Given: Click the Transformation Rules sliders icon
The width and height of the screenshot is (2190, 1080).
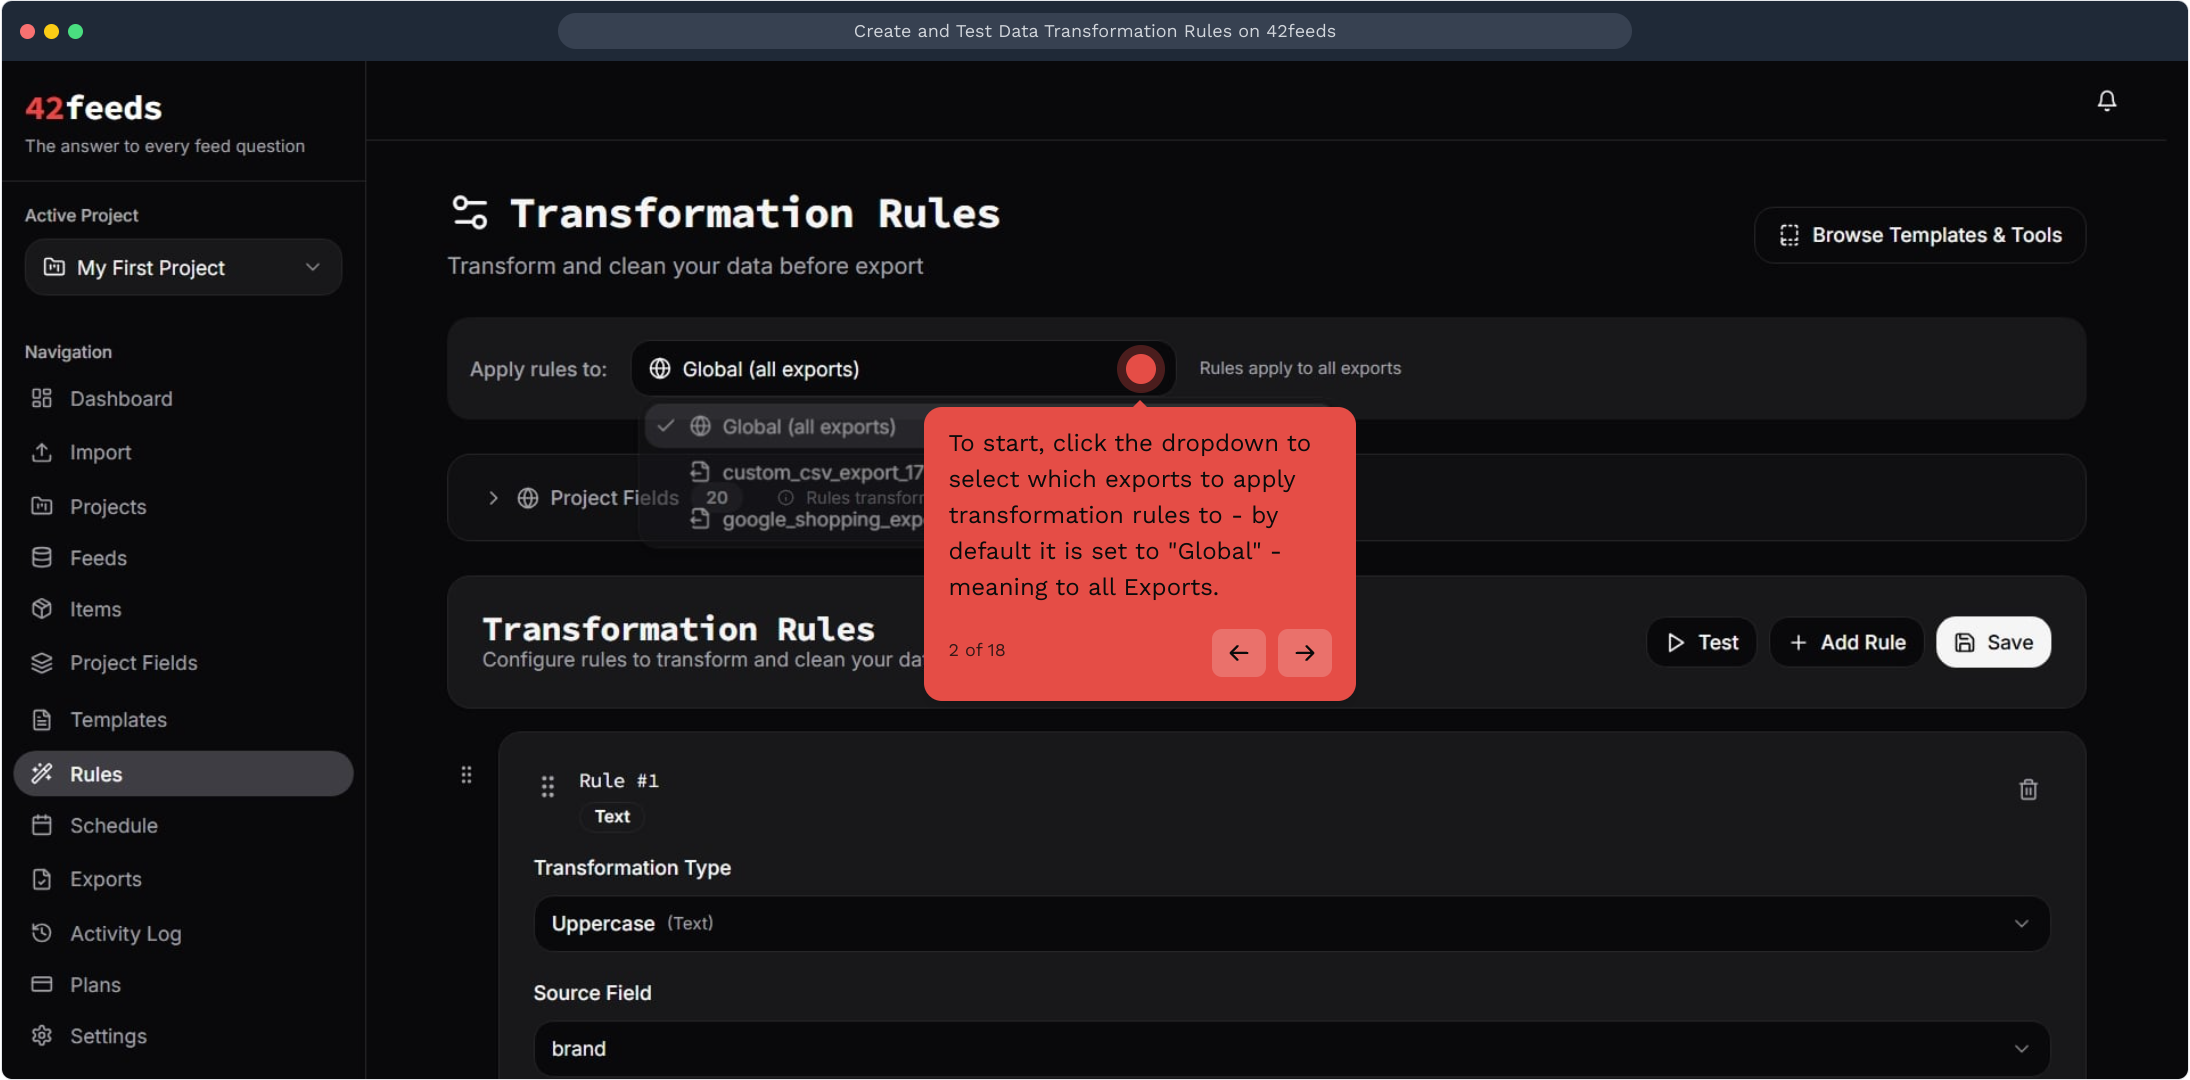Looking at the screenshot, I should coord(470,213).
